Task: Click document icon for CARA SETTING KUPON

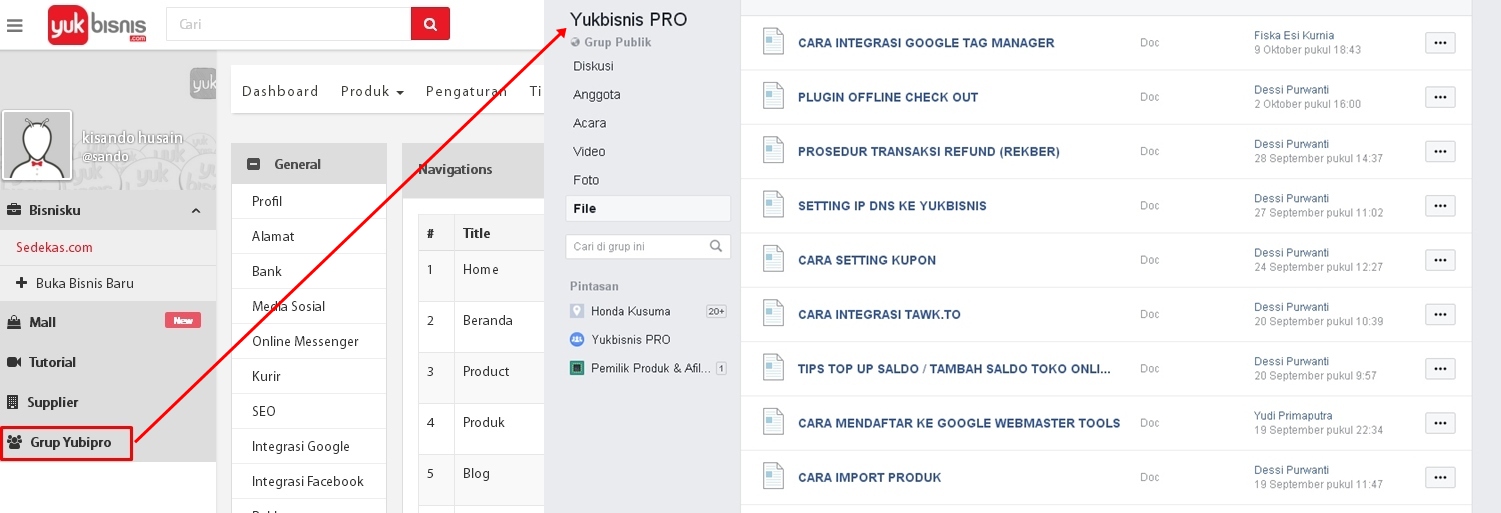Action: [773, 259]
